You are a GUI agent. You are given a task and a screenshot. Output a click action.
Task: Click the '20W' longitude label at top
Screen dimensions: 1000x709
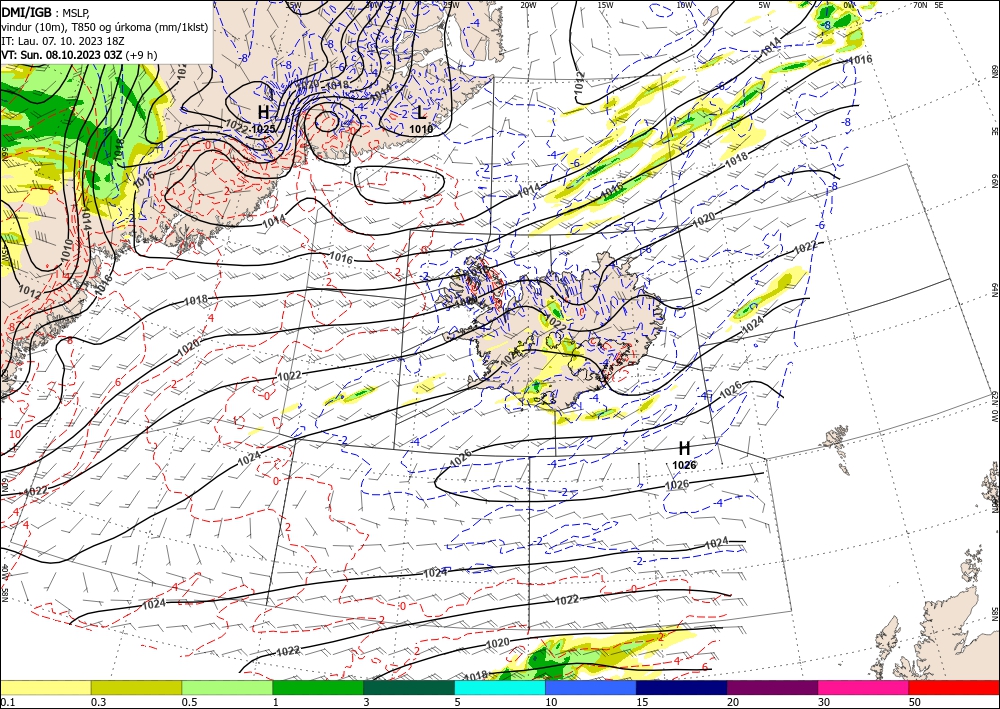coord(527,5)
